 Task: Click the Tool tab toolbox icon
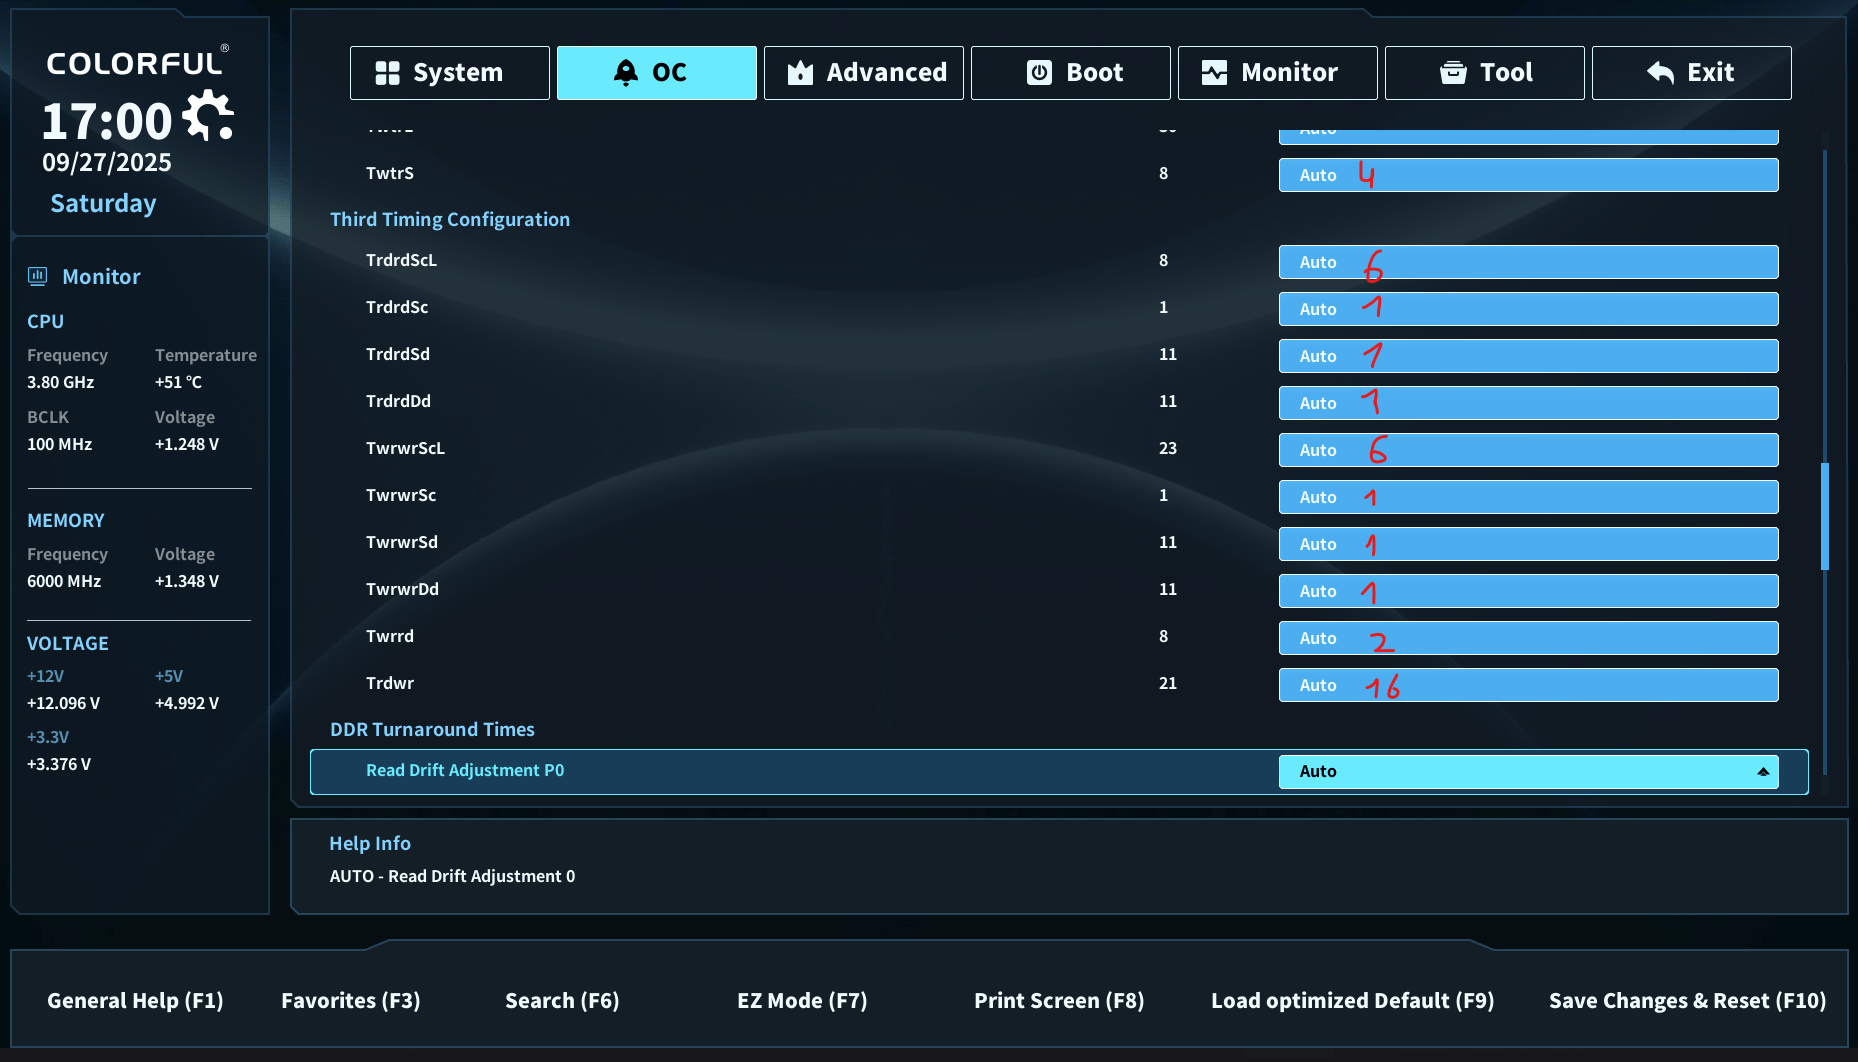pos(1453,73)
